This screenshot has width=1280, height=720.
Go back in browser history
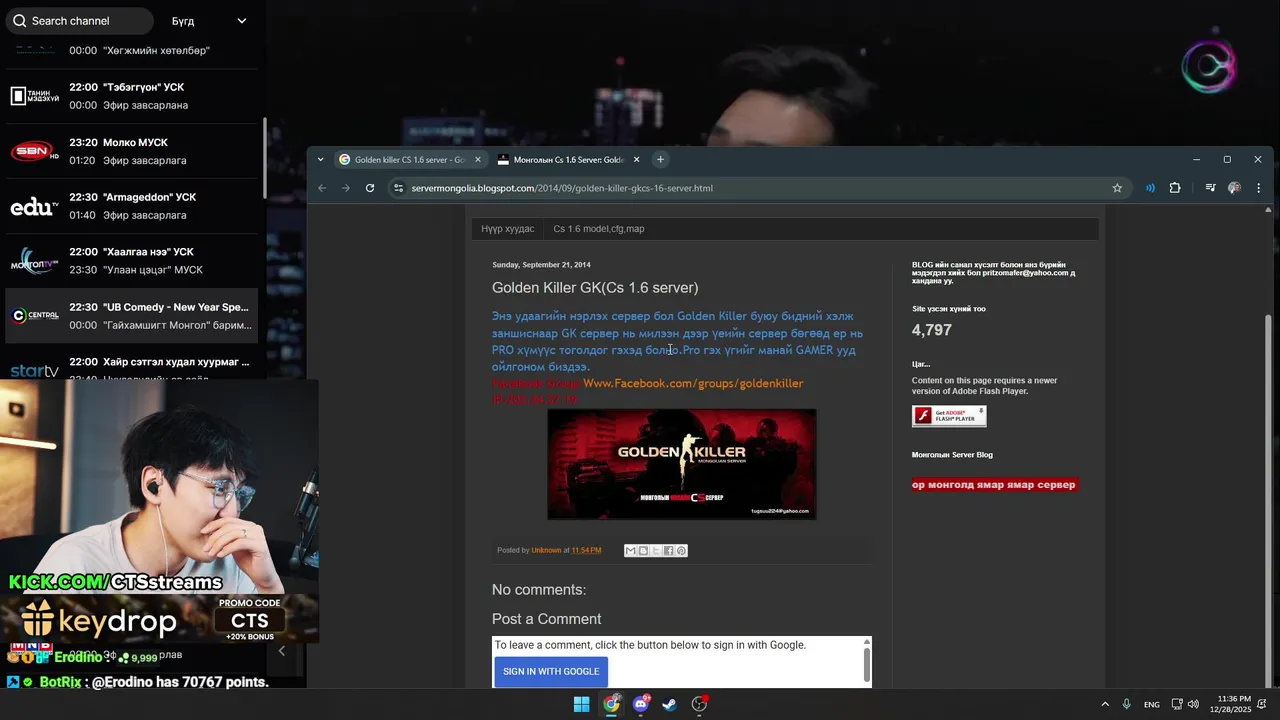(x=322, y=188)
